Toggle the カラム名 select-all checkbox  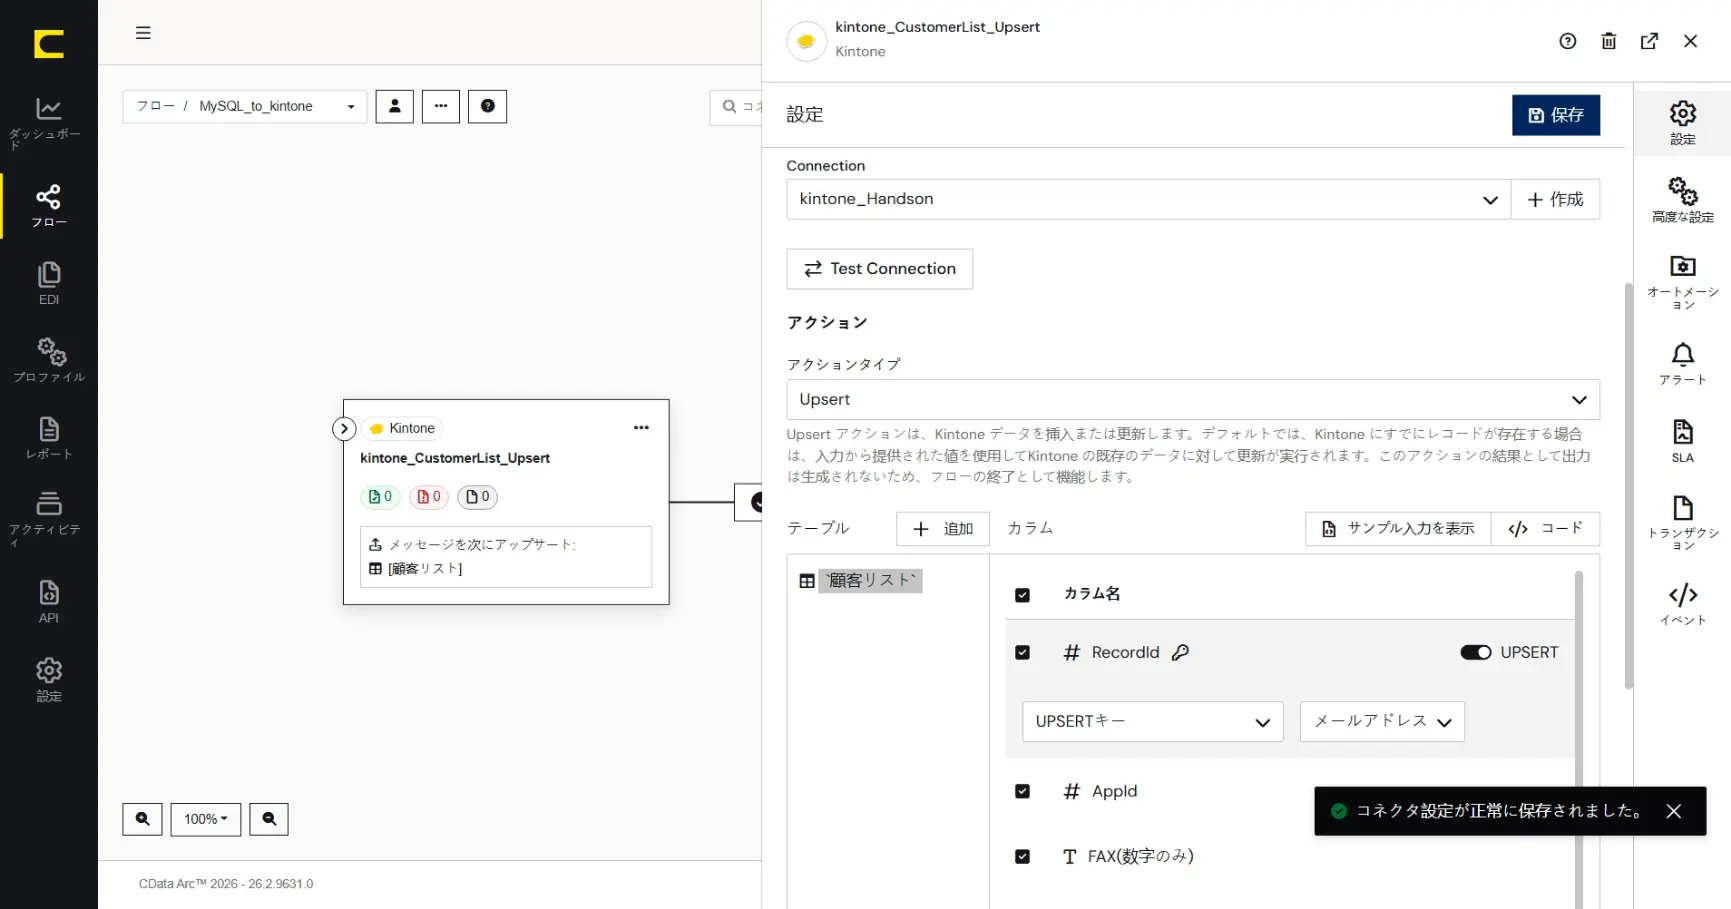tap(1022, 594)
